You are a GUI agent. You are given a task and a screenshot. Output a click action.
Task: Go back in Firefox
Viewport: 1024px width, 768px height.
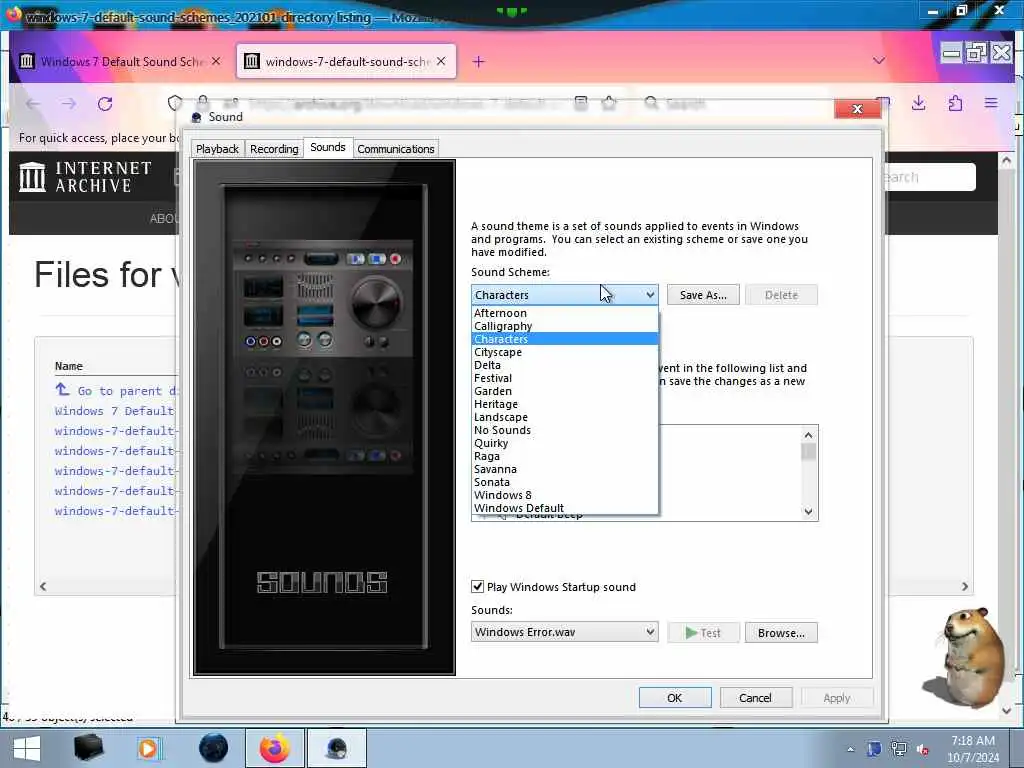pyautogui.click(x=33, y=104)
